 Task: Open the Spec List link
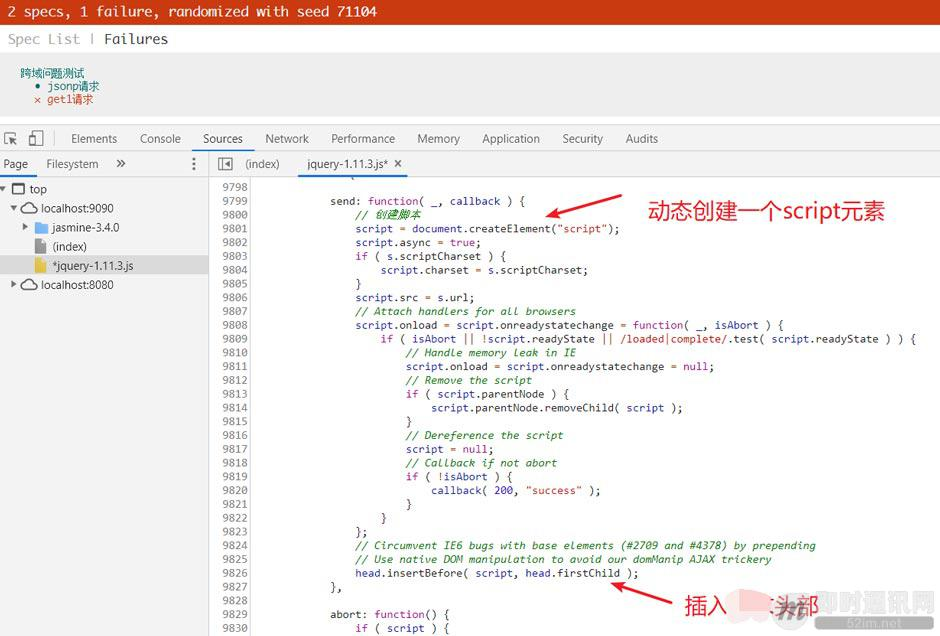click(44, 39)
